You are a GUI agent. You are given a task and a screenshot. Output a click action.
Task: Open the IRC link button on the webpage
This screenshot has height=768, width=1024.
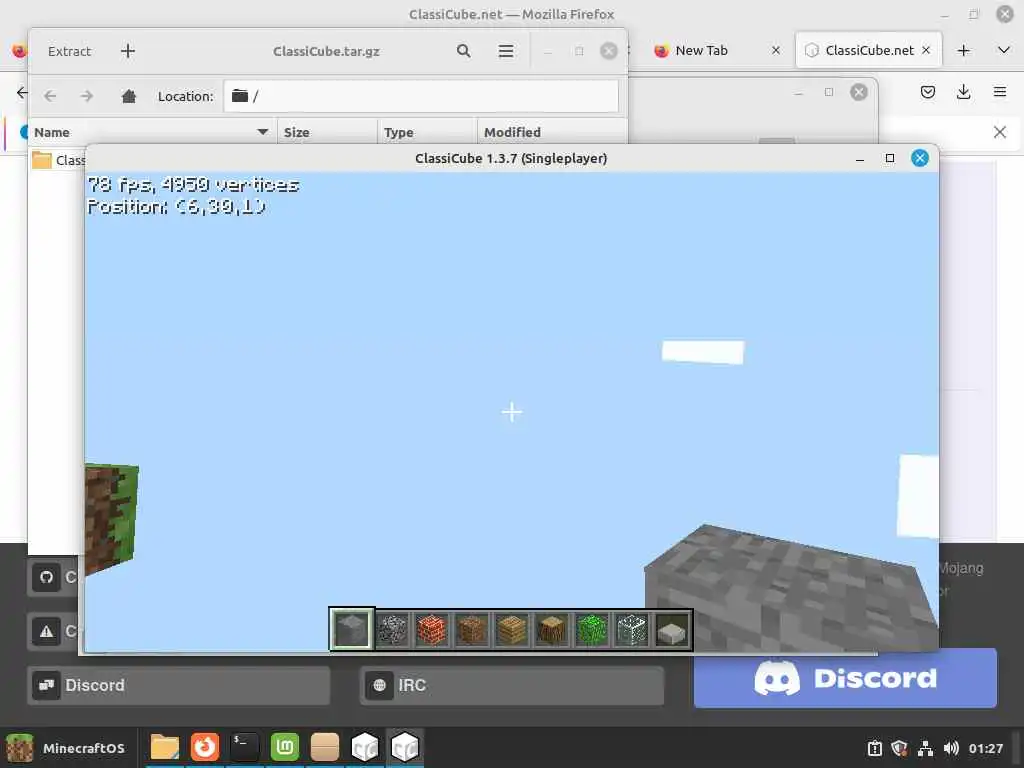click(511, 685)
